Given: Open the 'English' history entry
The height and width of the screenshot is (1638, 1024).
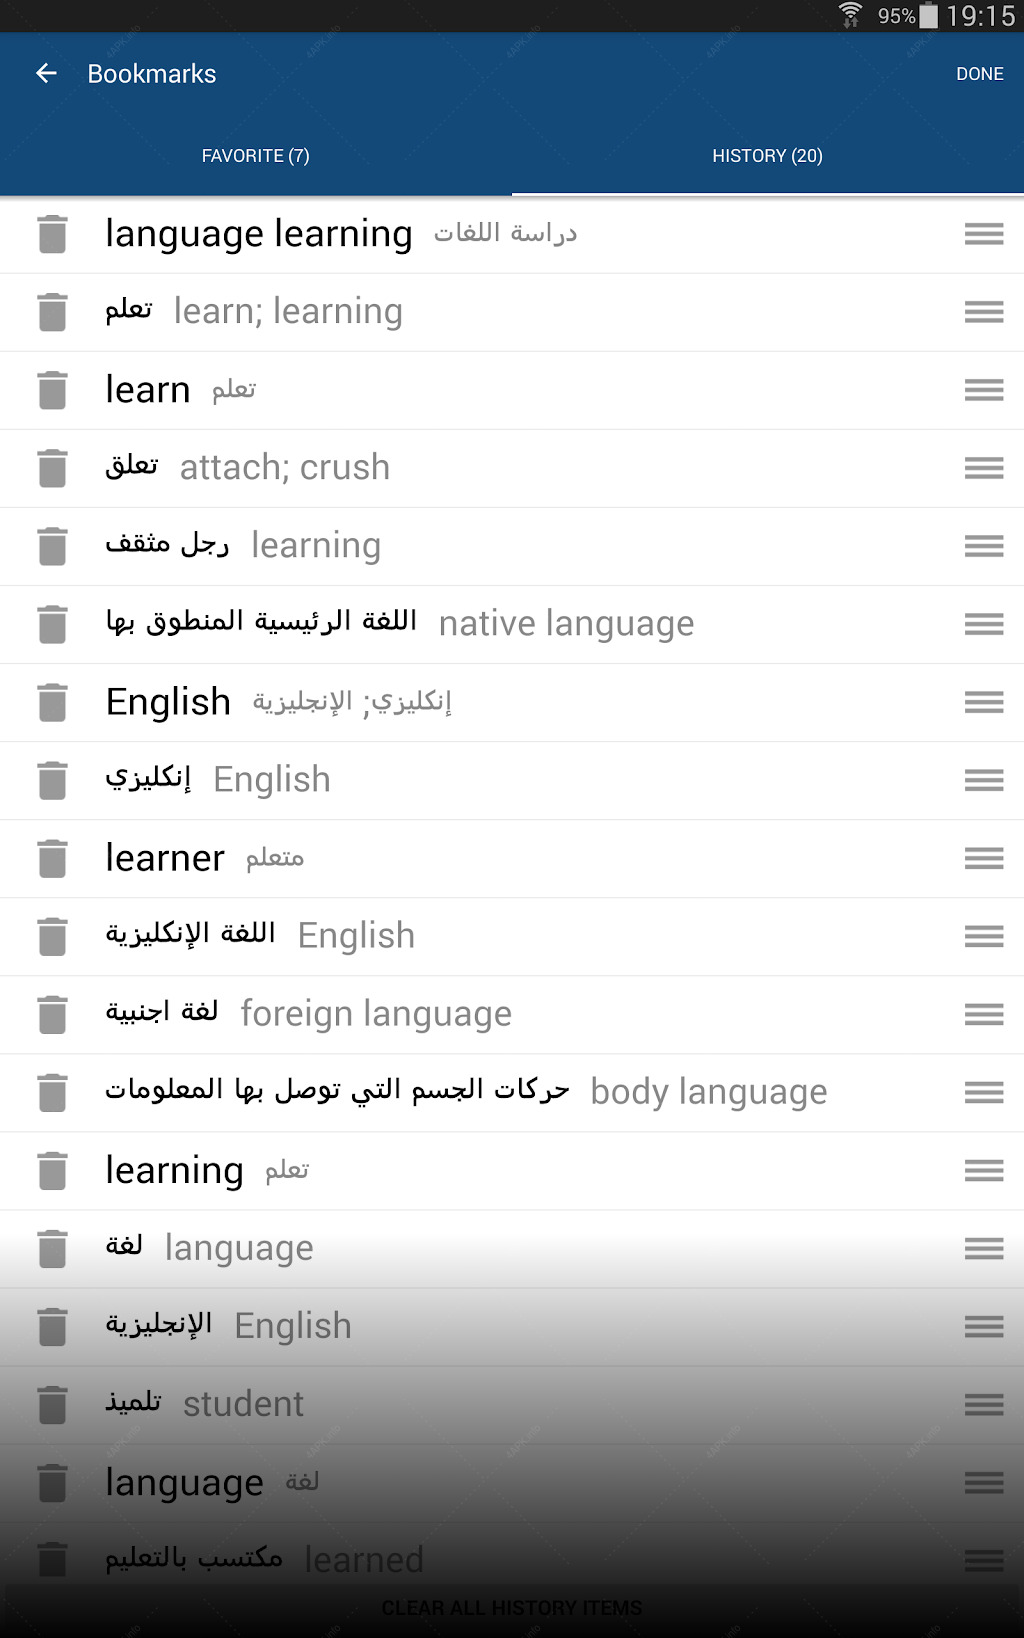Looking at the screenshot, I should pyautogui.click(x=512, y=702).
